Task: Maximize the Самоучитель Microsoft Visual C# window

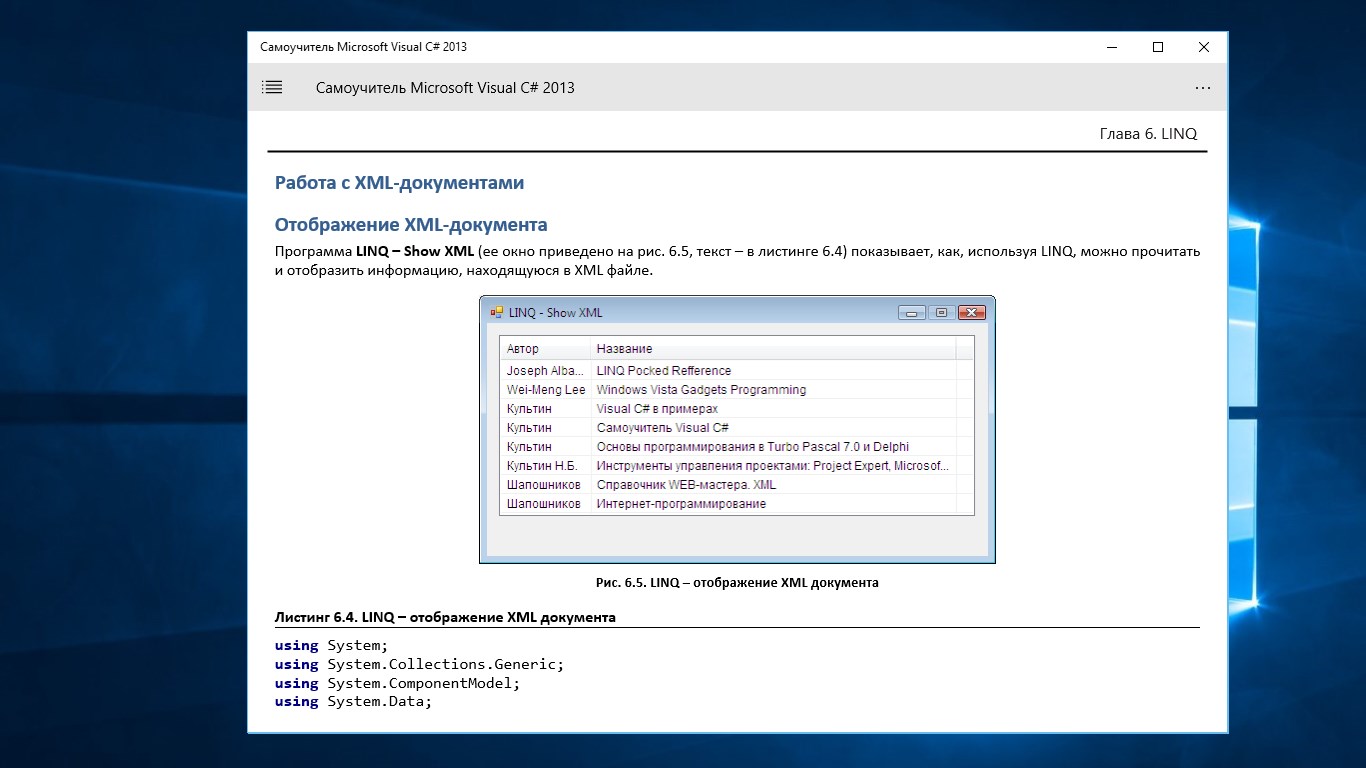Action: [x=1158, y=47]
